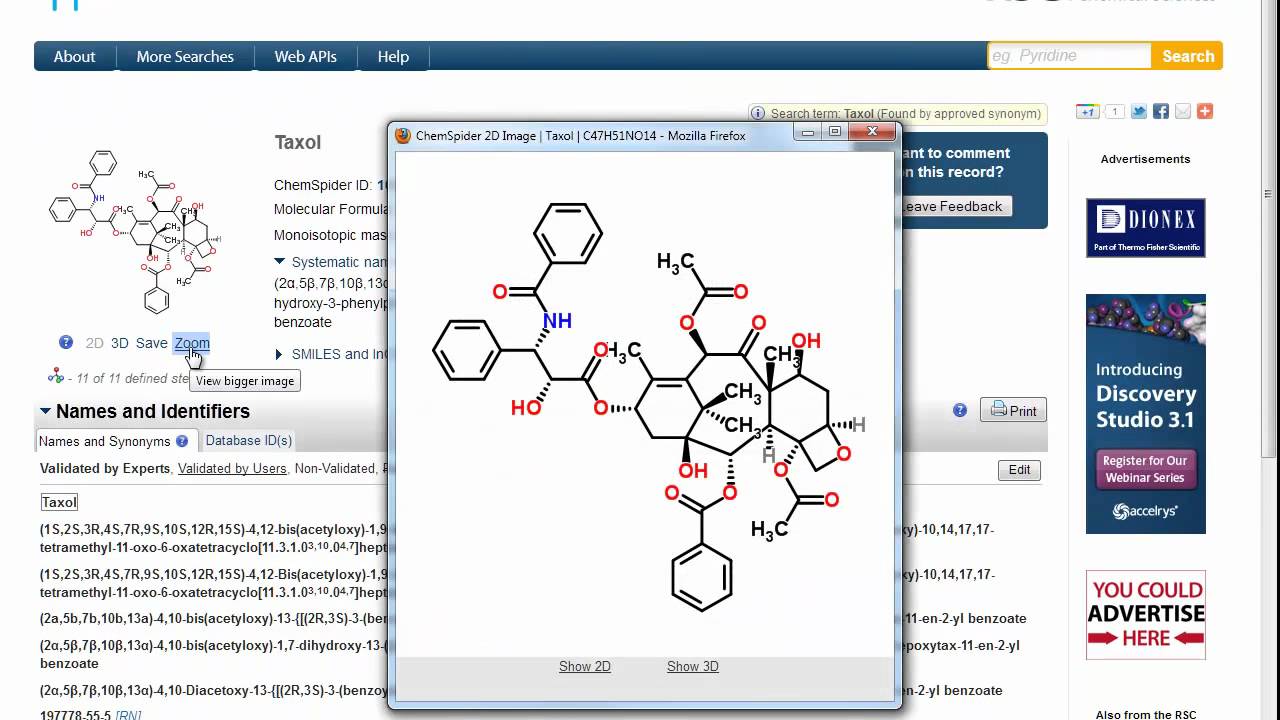Open the [RN] link after 197778-55-5

pos(128,714)
